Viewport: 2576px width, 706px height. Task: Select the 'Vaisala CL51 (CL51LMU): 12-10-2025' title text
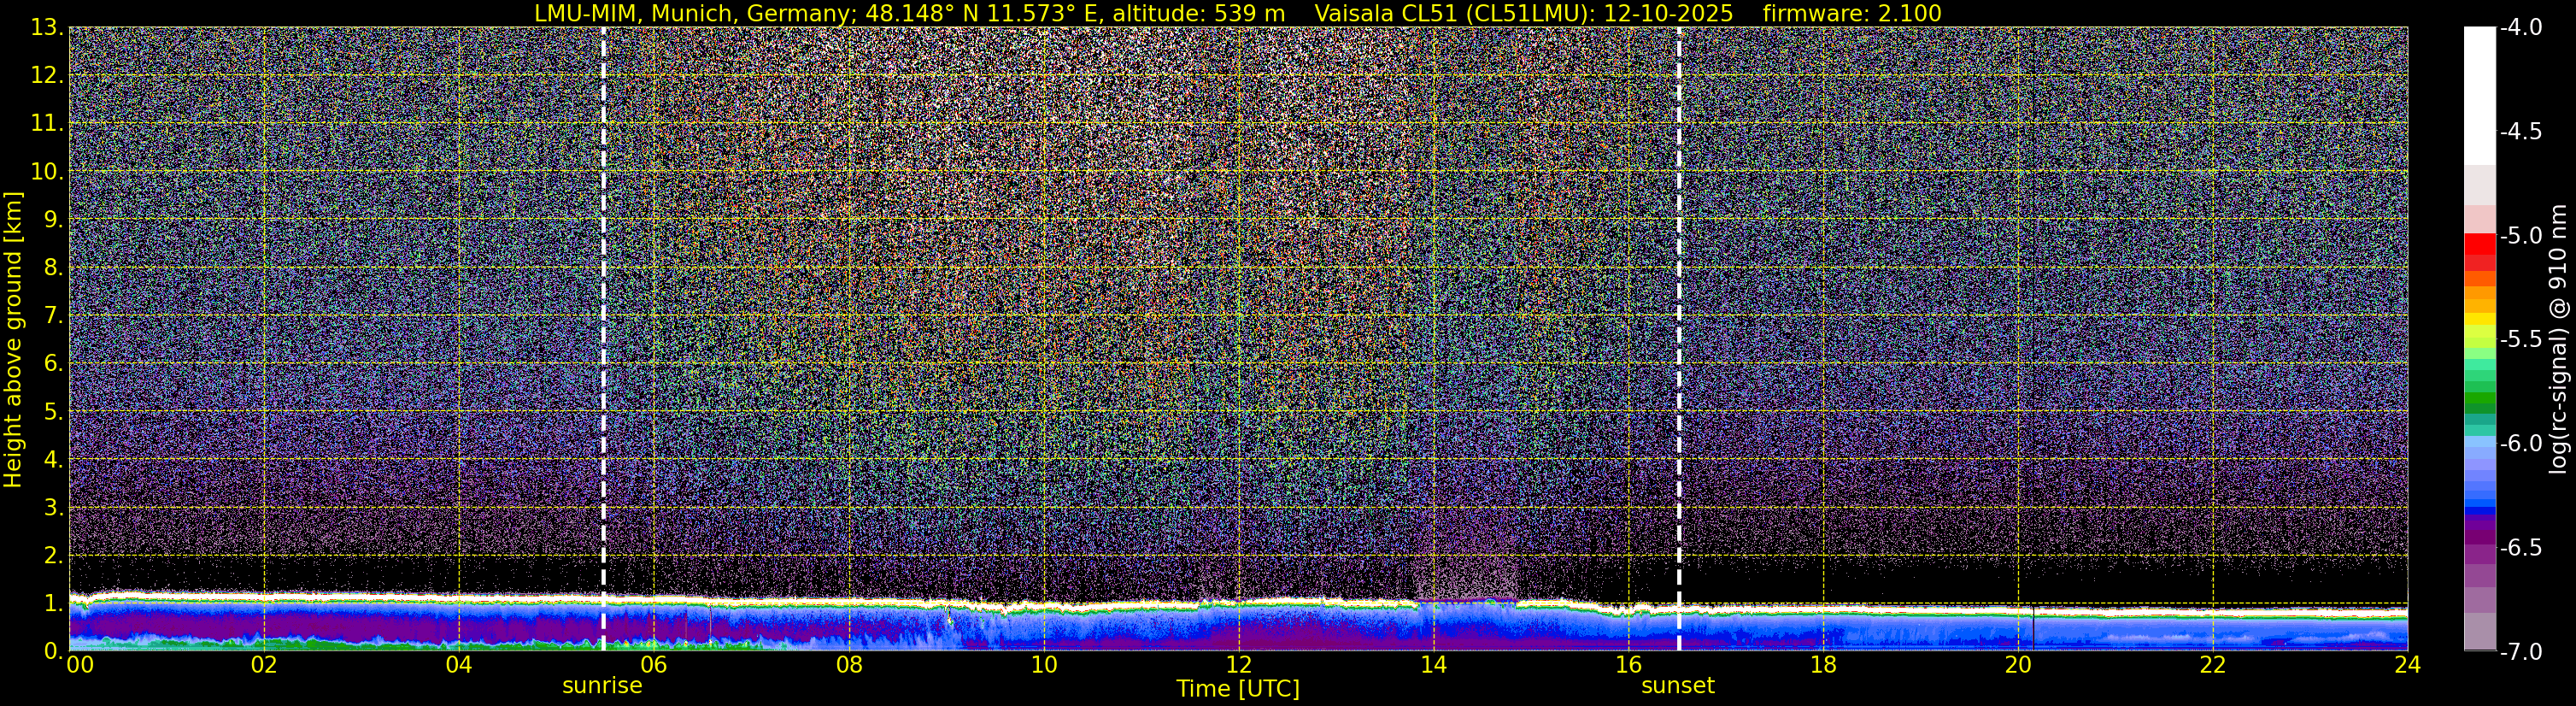click(1524, 13)
